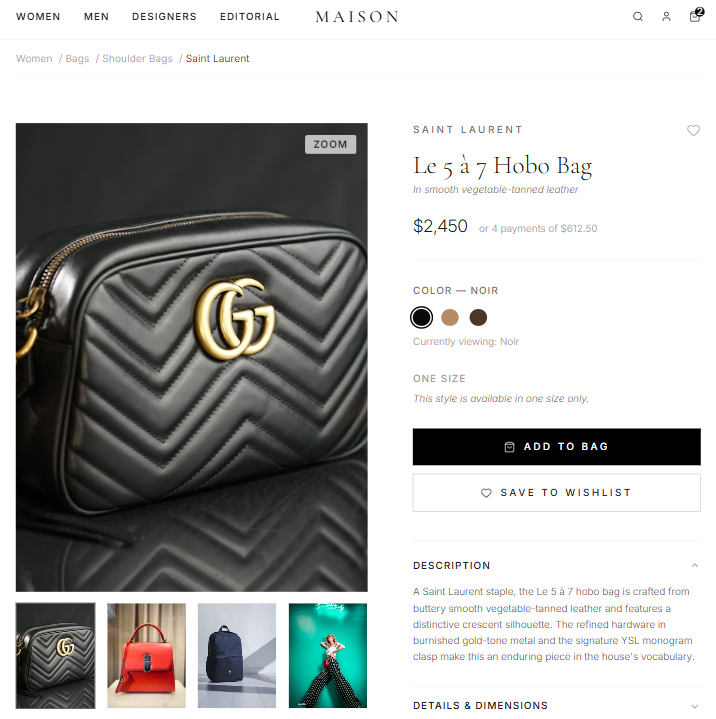The height and width of the screenshot is (719, 716).
Task: View the red handbag thumbnail
Action: click(146, 656)
